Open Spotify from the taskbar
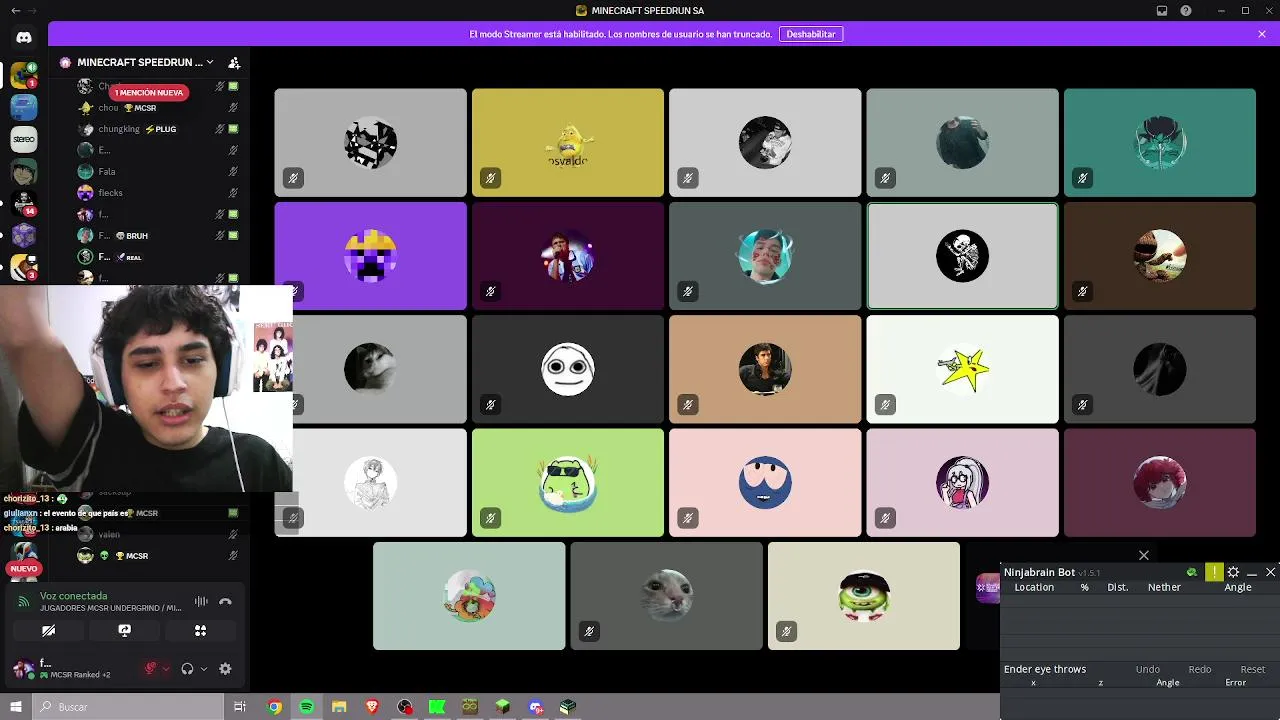1280x720 pixels. pos(306,707)
